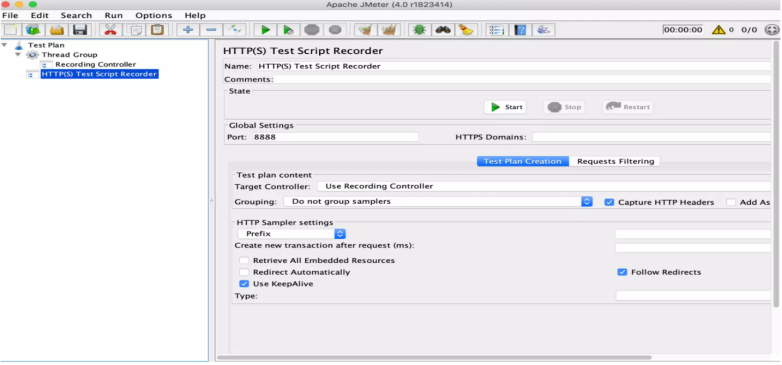782x365 pixels.
Task: Open the Grouping dropdown
Action: point(438,201)
